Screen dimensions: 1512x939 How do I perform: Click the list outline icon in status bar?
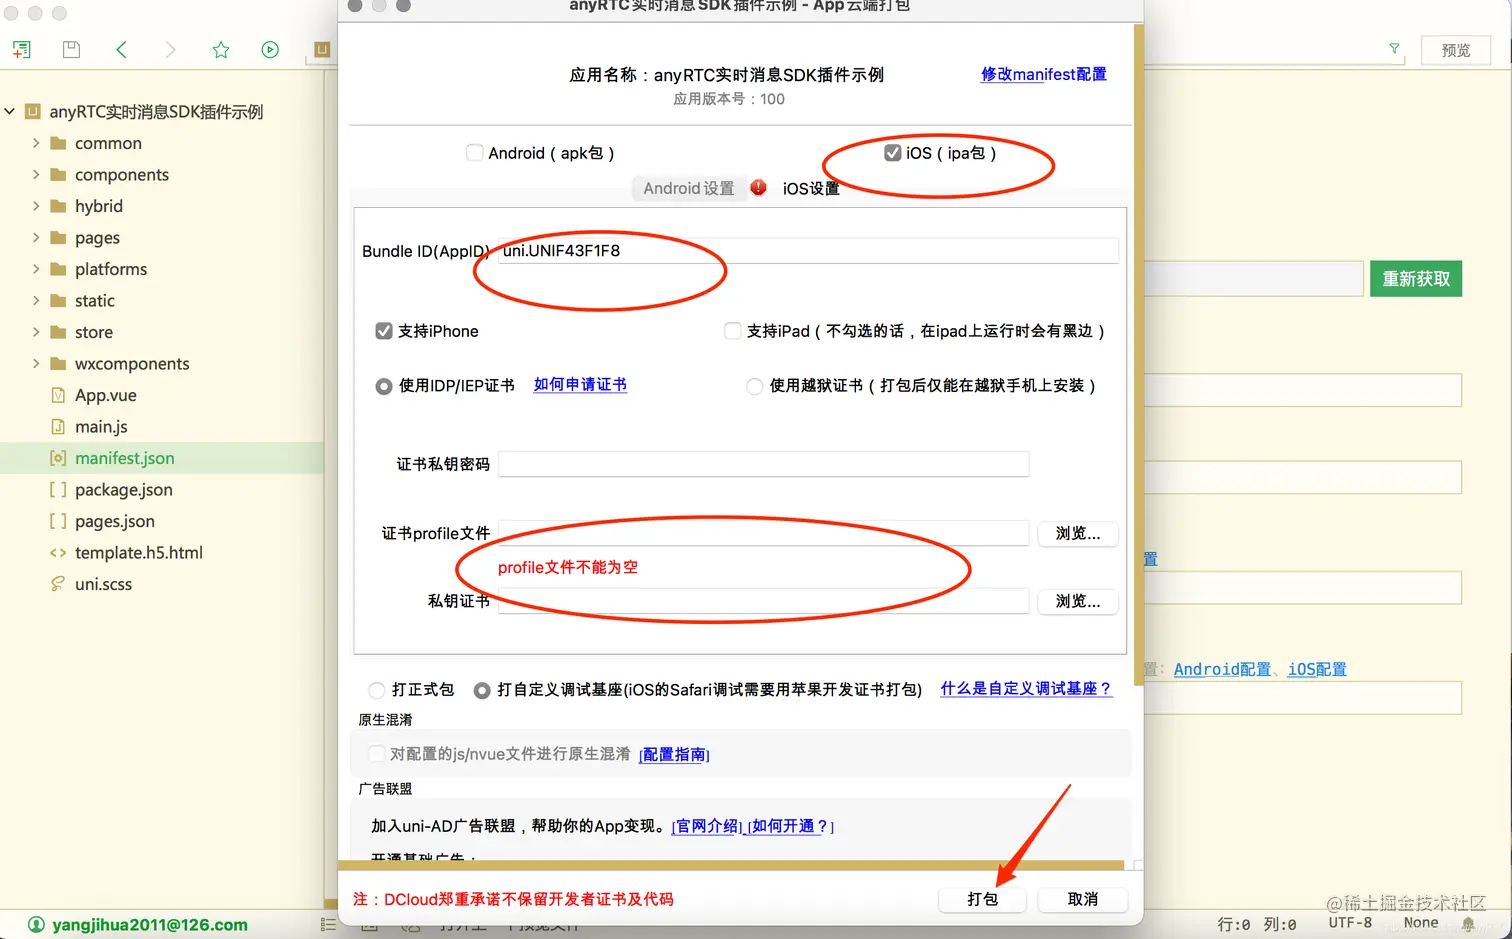(x=328, y=925)
